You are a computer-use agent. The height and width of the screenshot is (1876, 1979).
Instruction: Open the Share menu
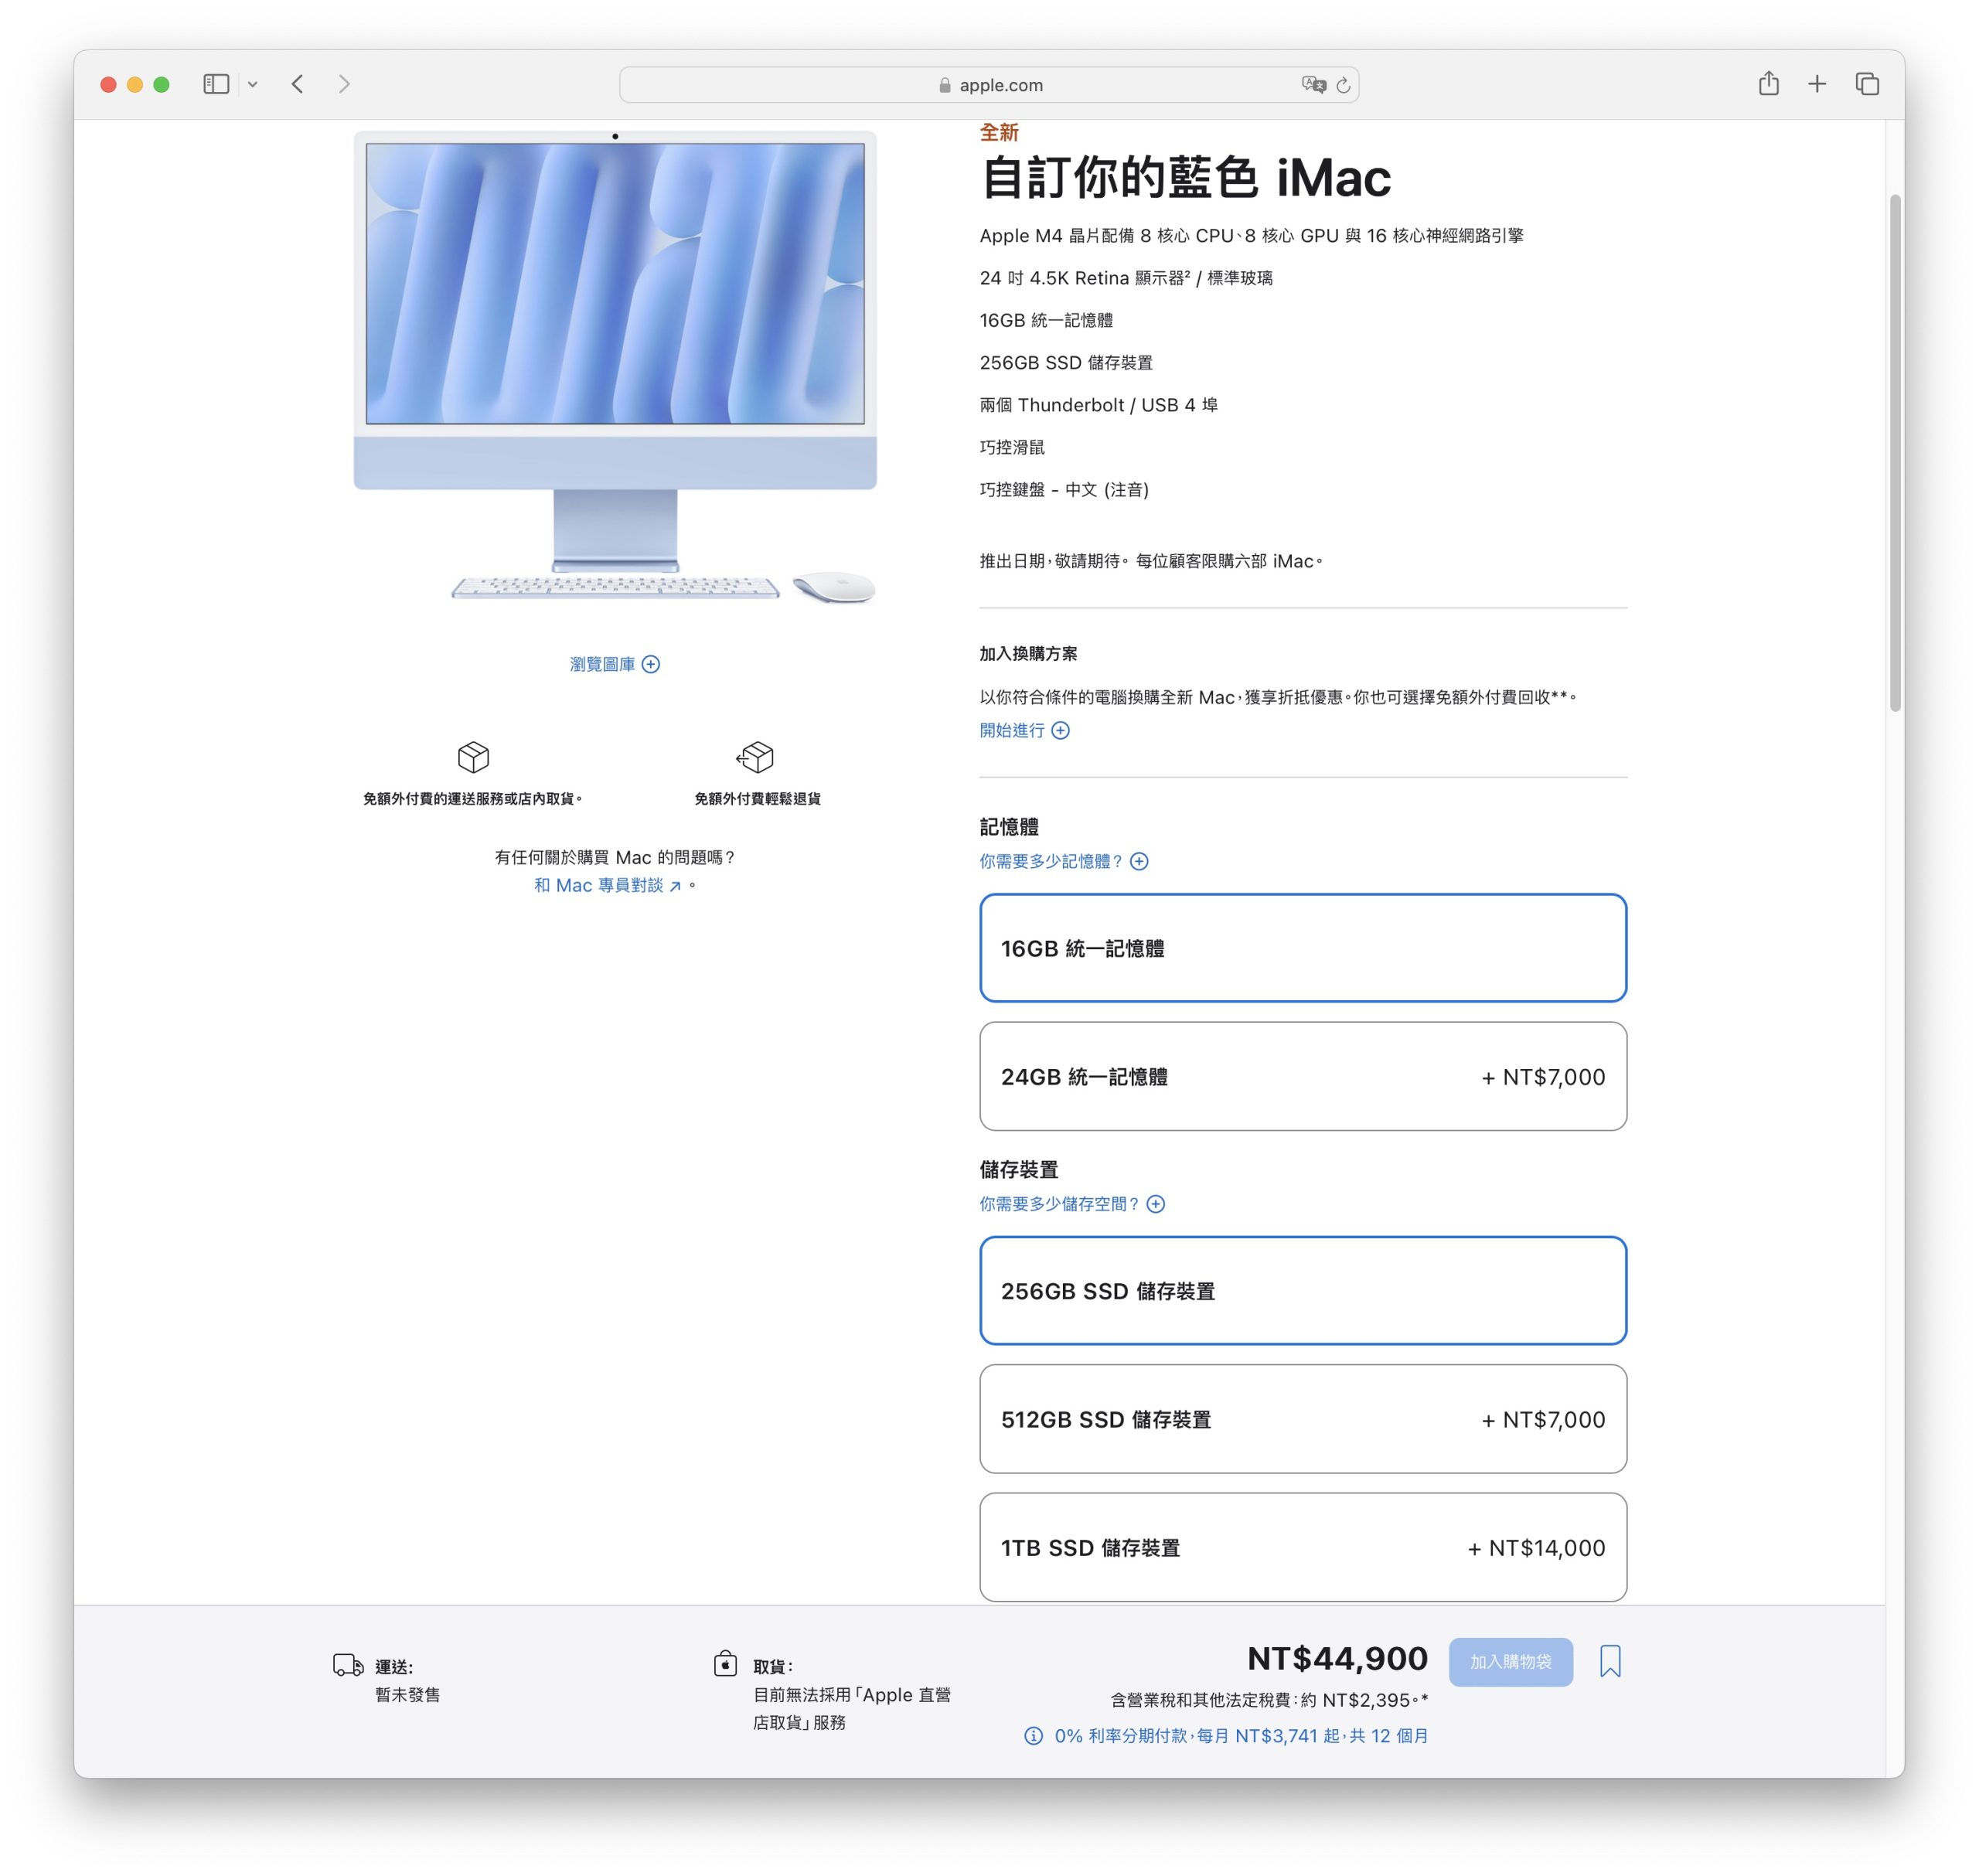point(1768,83)
